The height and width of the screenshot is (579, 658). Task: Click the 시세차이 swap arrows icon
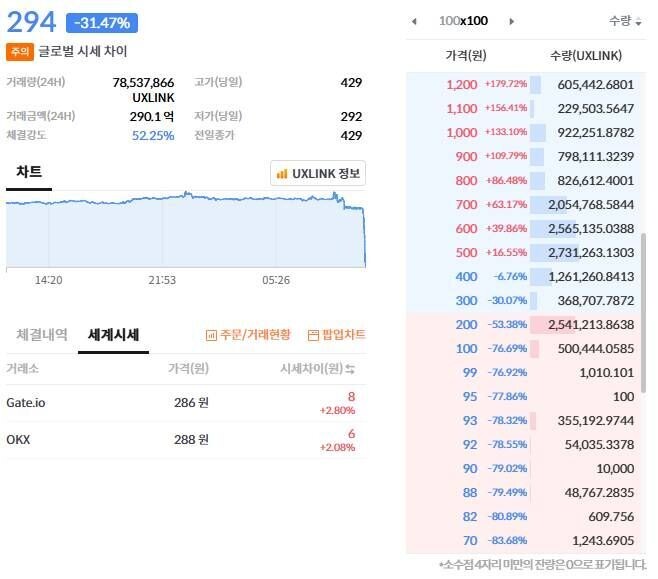pyautogui.click(x=351, y=370)
